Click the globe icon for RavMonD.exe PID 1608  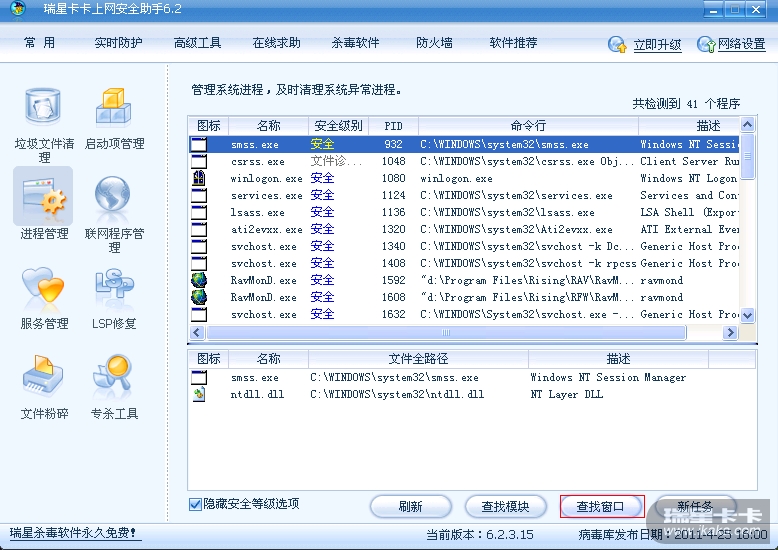coord(199,297)
